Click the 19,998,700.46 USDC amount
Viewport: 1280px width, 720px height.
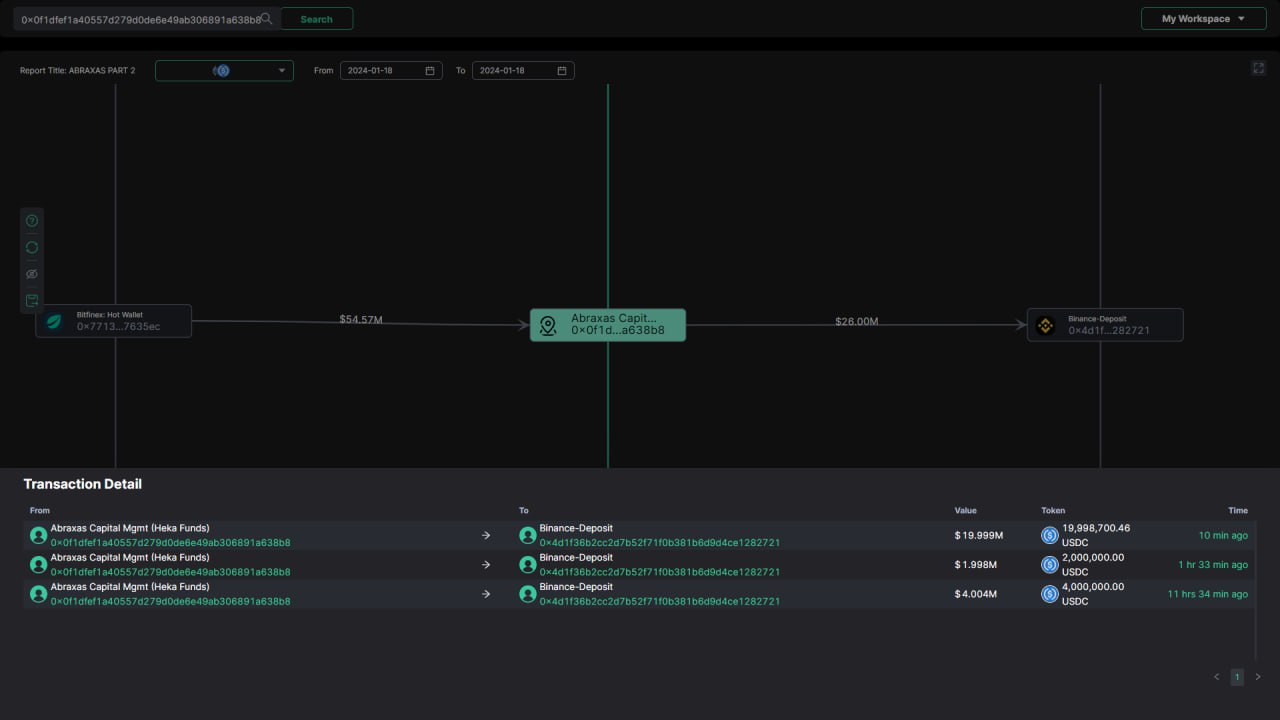coord(1096,535)
